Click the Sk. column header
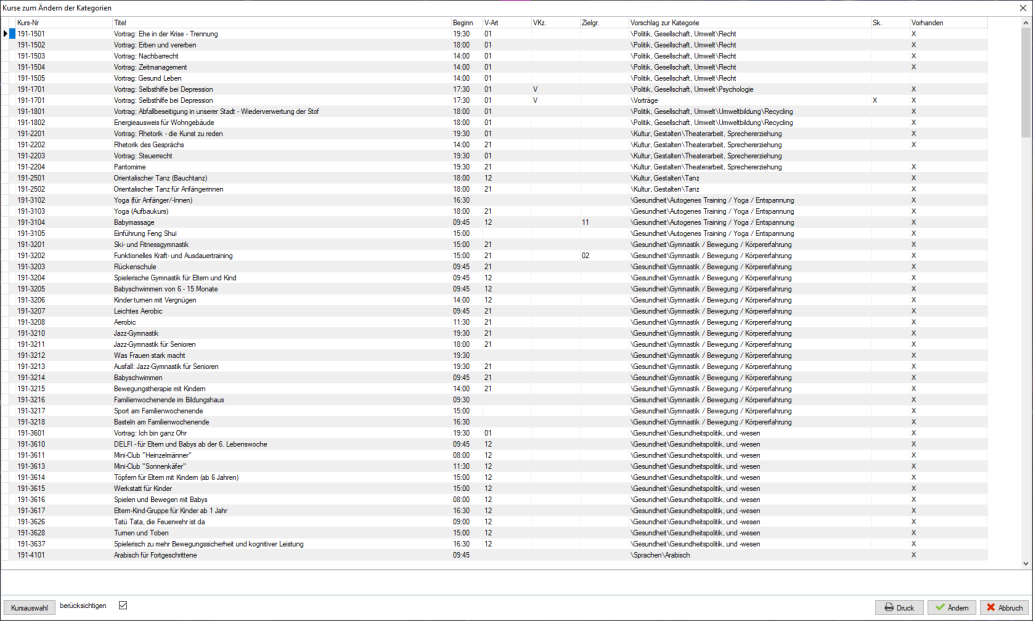This screenshot has height=621, width=1033. pyautogui.click(x=890, y=22)
